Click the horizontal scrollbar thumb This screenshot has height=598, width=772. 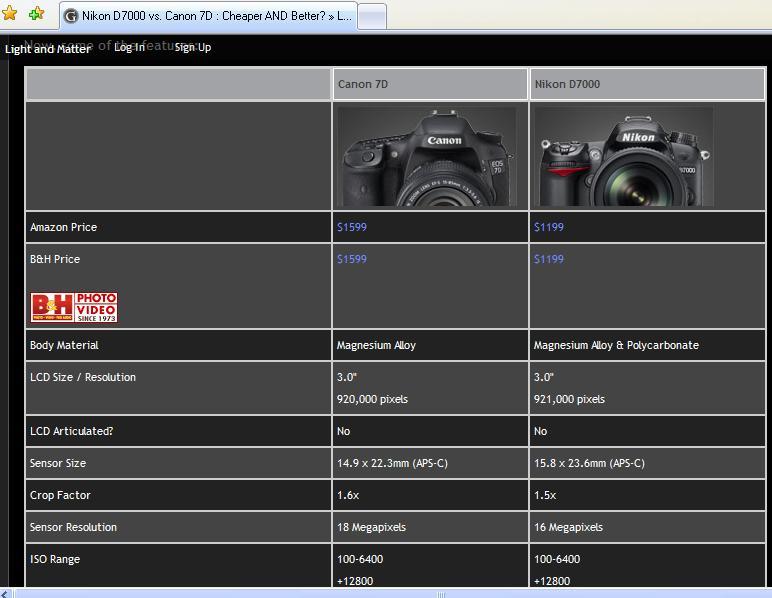pyautogui.click(x=440, y=593)
